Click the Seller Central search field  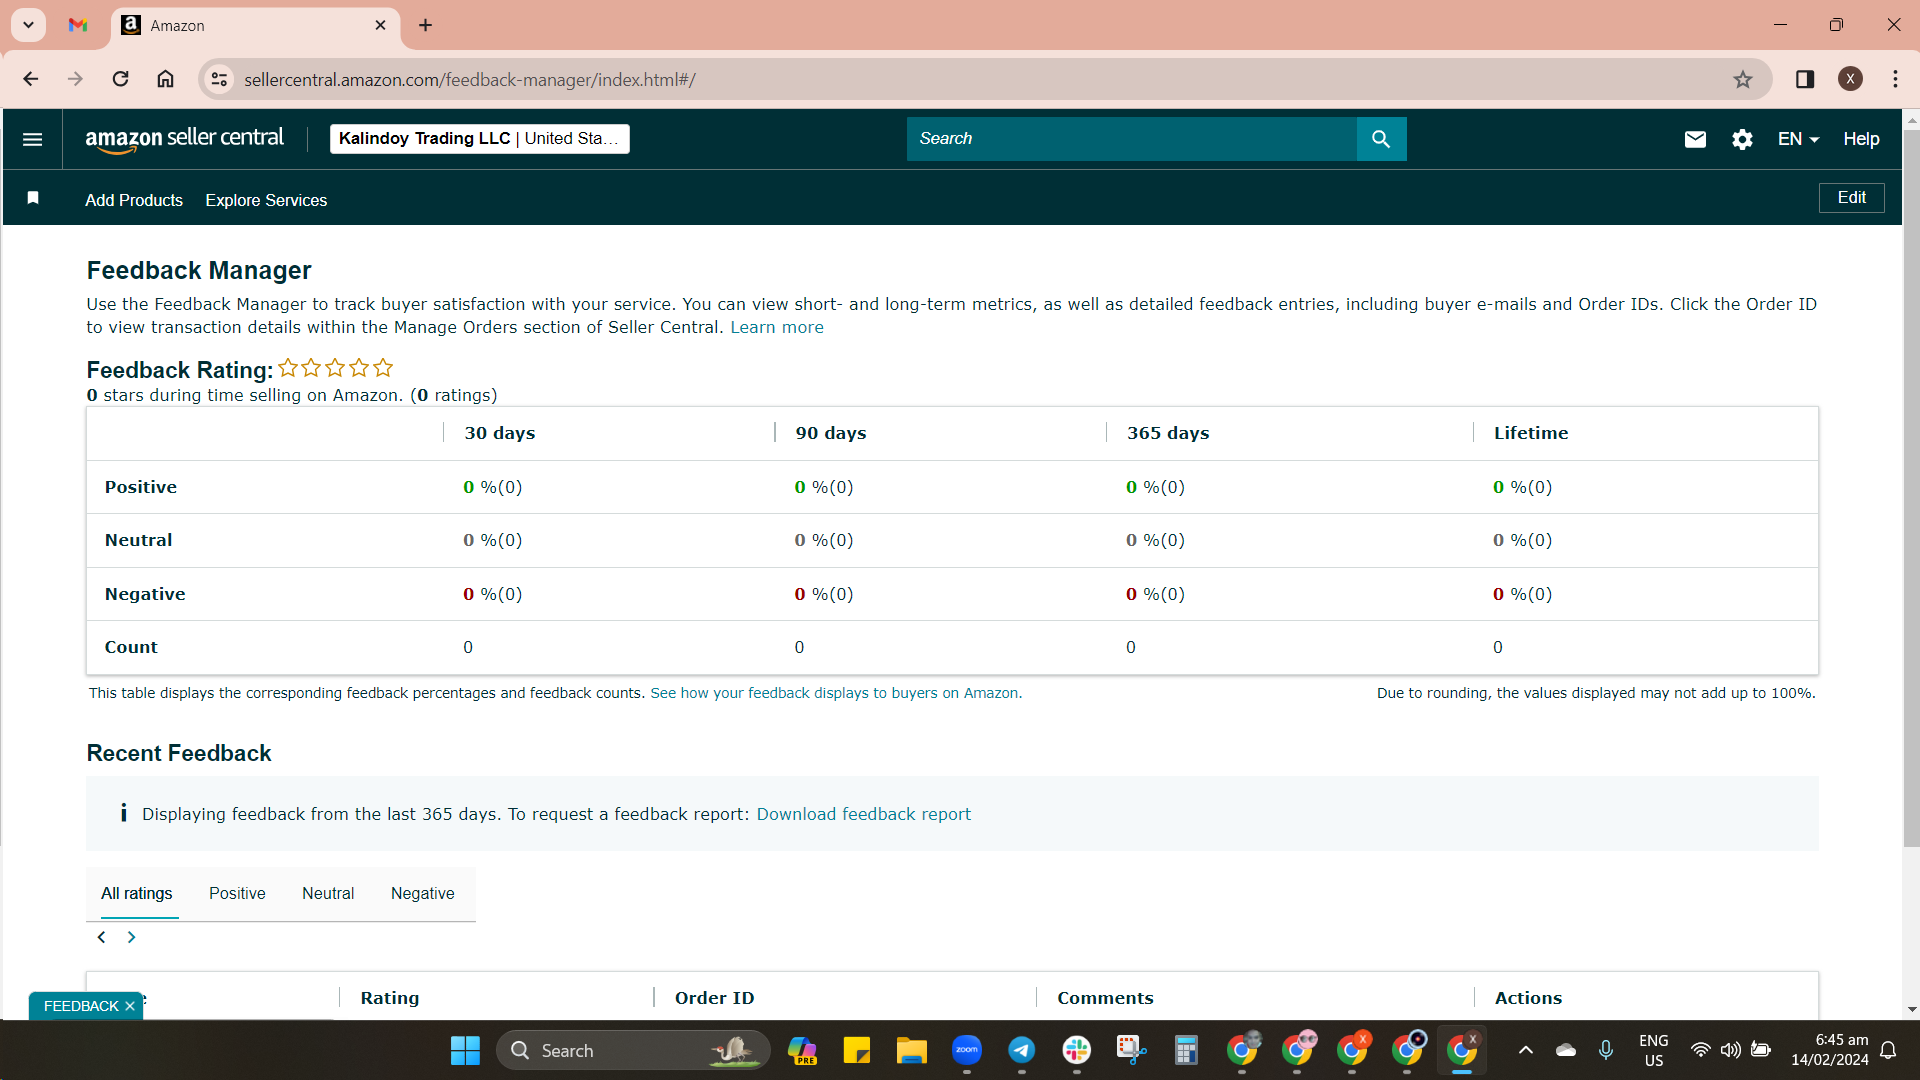tap(1131, 139)
